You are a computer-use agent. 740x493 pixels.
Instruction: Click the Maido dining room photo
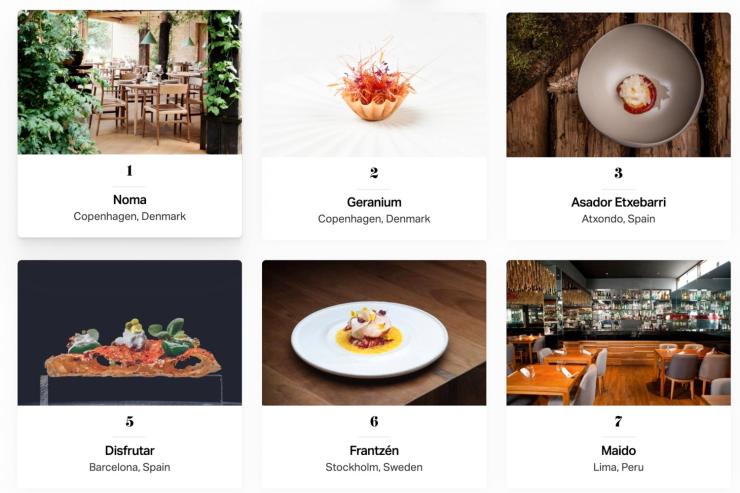pyautogui.click(x=618, y=333)
